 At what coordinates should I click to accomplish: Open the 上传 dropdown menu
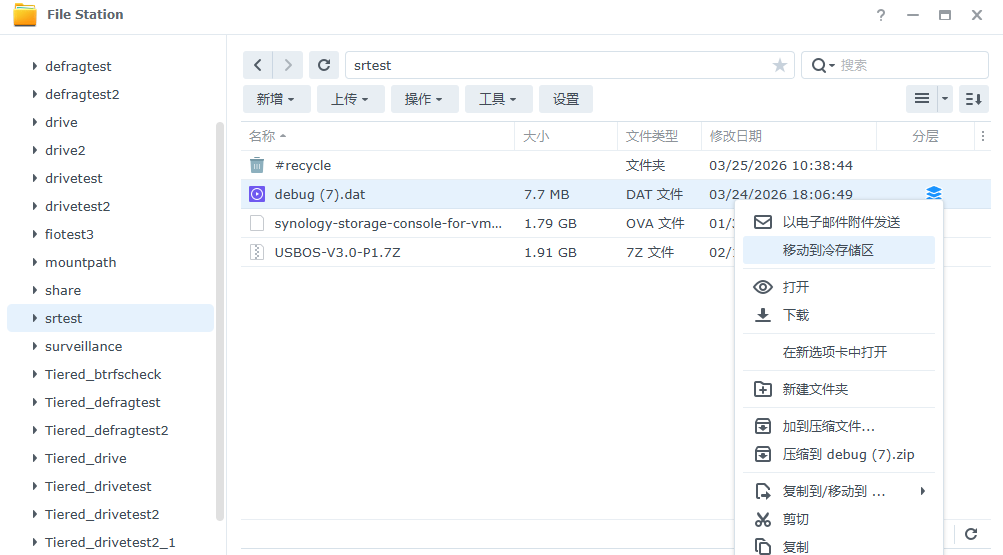[350, 99]
